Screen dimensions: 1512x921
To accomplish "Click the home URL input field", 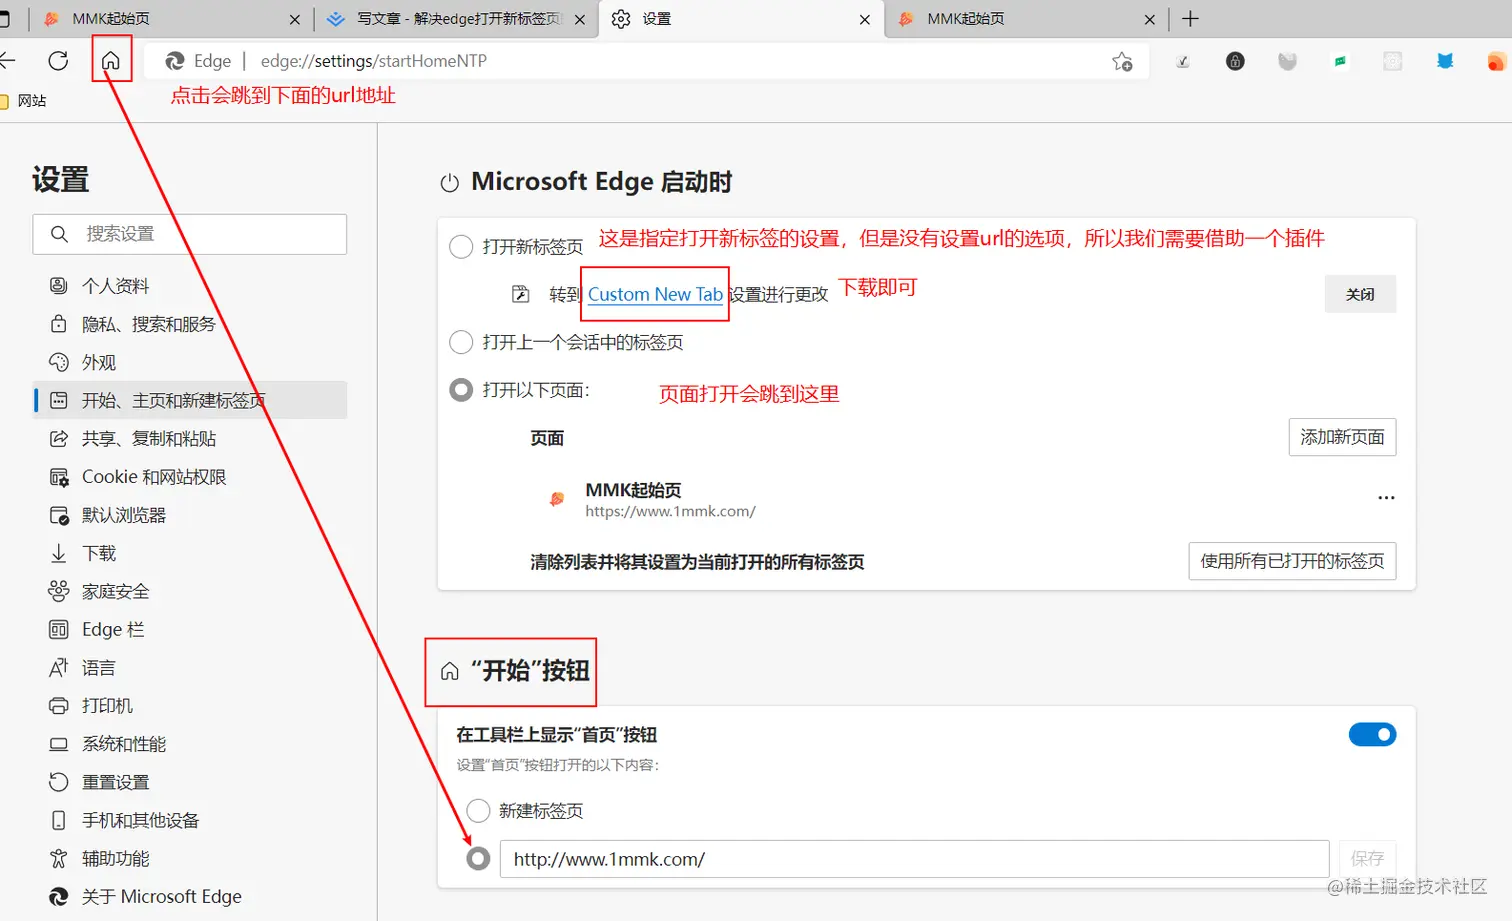I will click(914, 859).
